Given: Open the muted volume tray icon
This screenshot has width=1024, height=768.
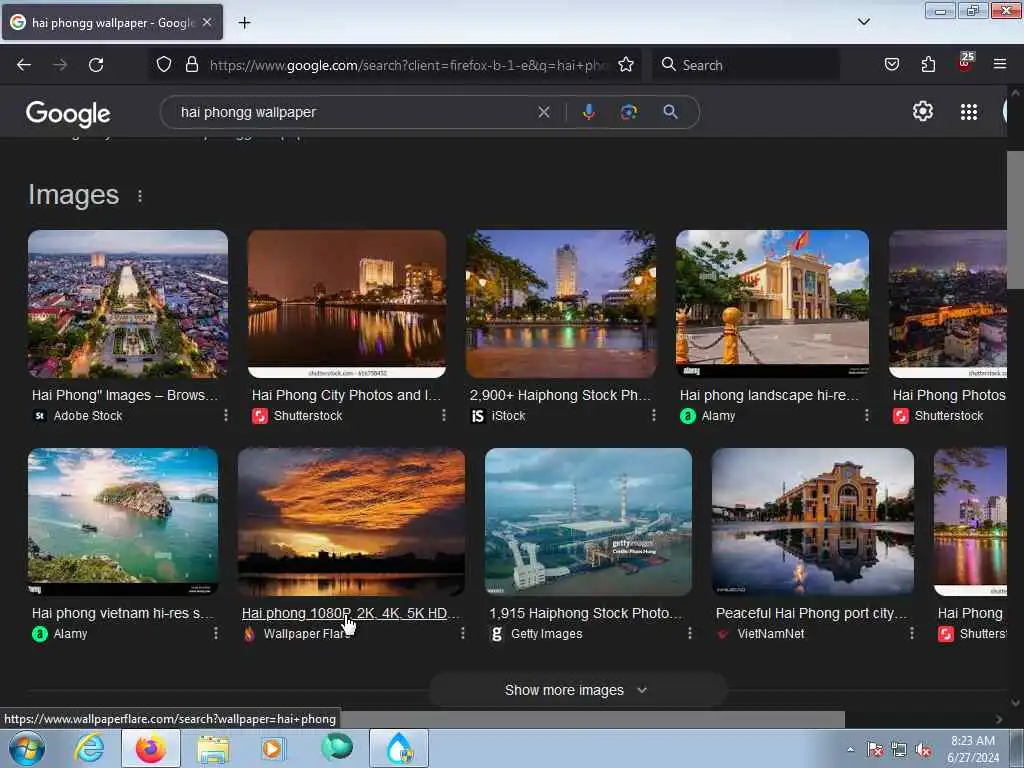Looking at the screenshot, I should tap(923, 750).
